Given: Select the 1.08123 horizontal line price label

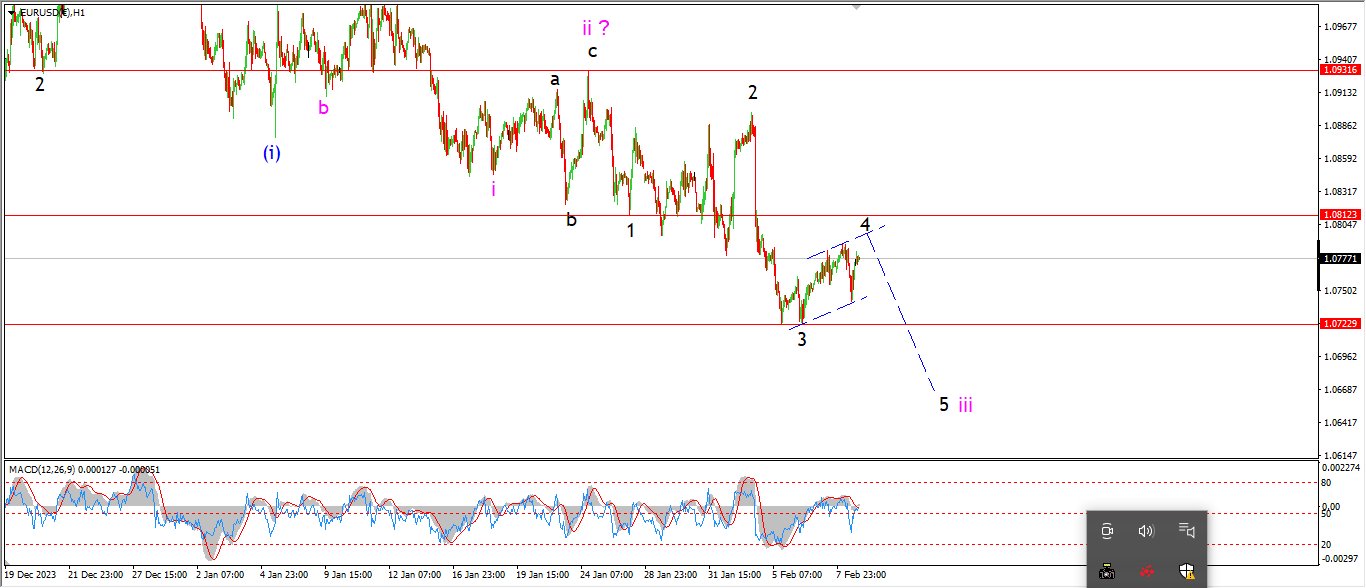Looking at the screenshot, I should click(1340, 215).
